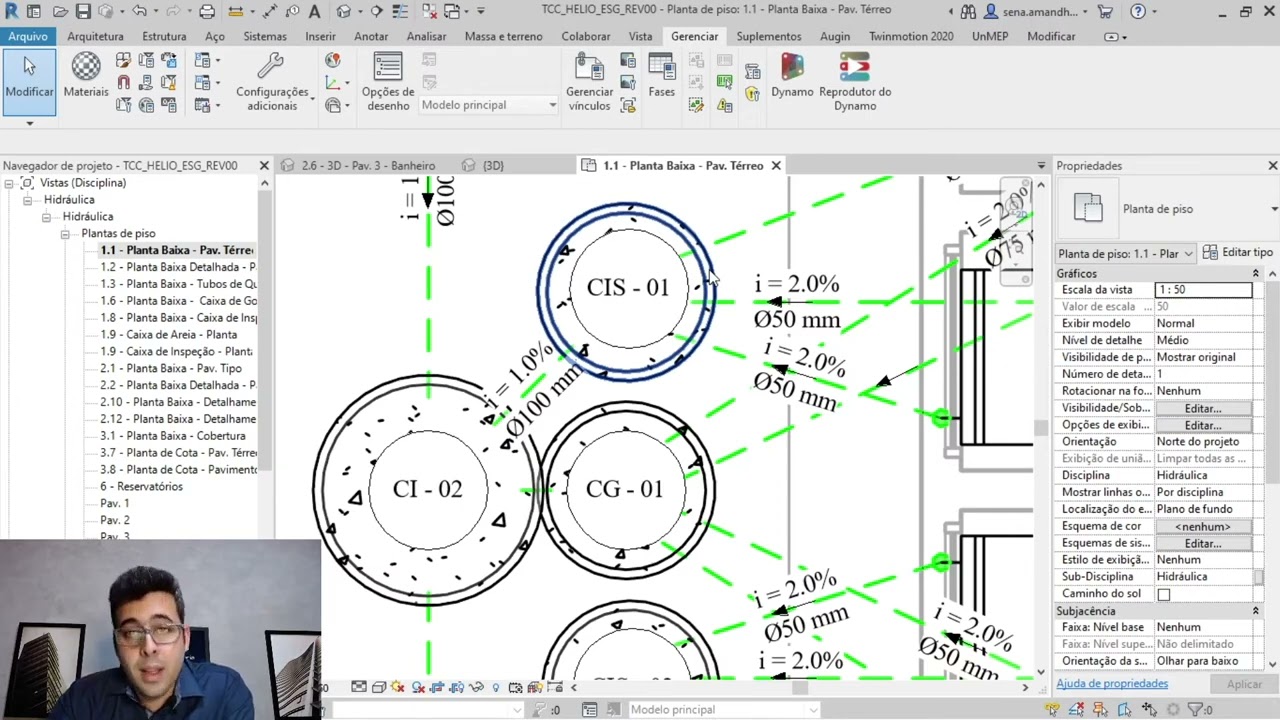Image resolution: width=1280 pixels, height=720 pixels.
Task: Open Opções de desenho design options
Action: tap(388, 82)
